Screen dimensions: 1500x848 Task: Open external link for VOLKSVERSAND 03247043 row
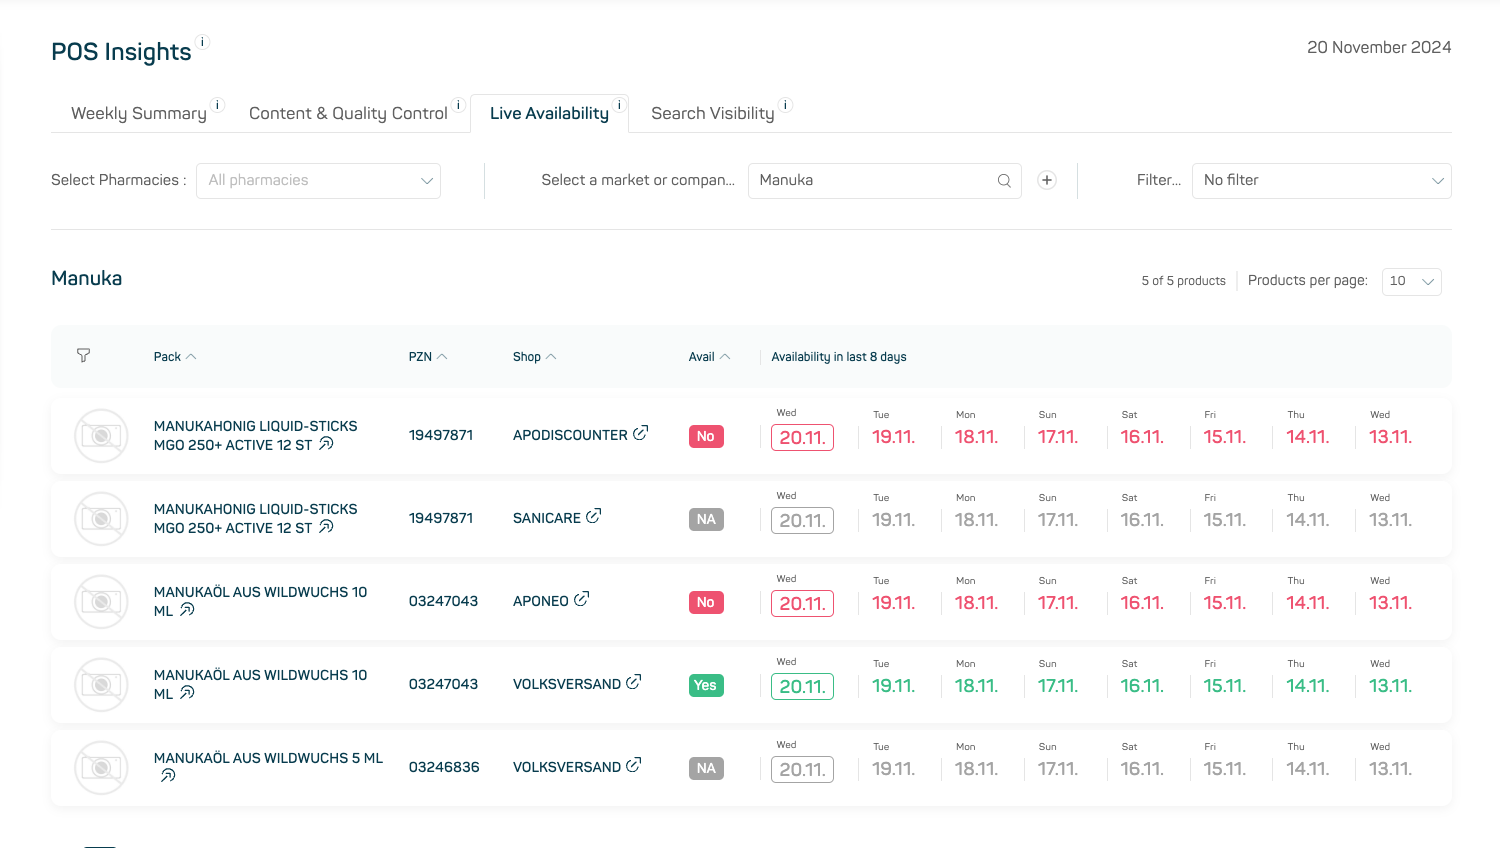click(x=633, y=682)
